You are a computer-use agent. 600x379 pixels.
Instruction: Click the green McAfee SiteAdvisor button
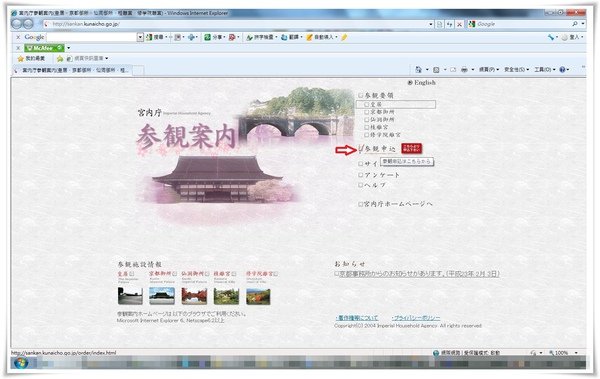coord(44,48)
